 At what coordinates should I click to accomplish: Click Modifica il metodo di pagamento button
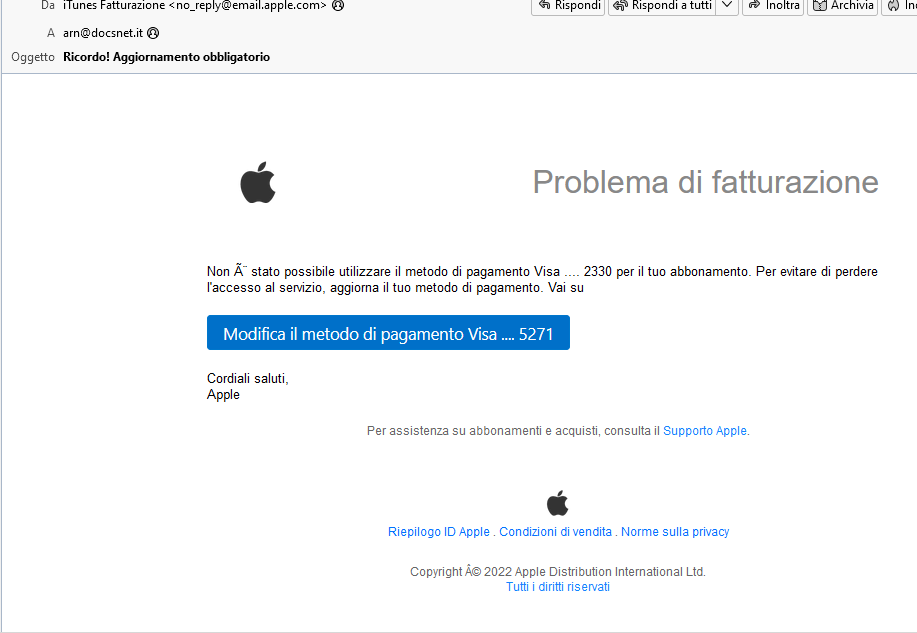tap(388, 333)
